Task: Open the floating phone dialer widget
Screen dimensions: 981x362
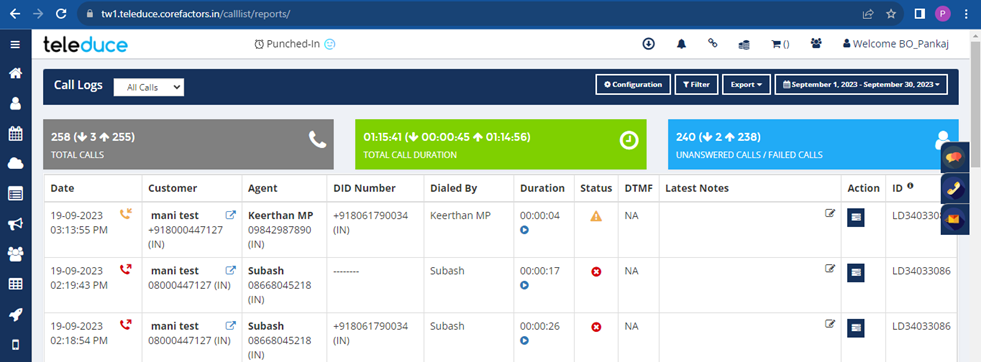Action: tap(954, 188)
